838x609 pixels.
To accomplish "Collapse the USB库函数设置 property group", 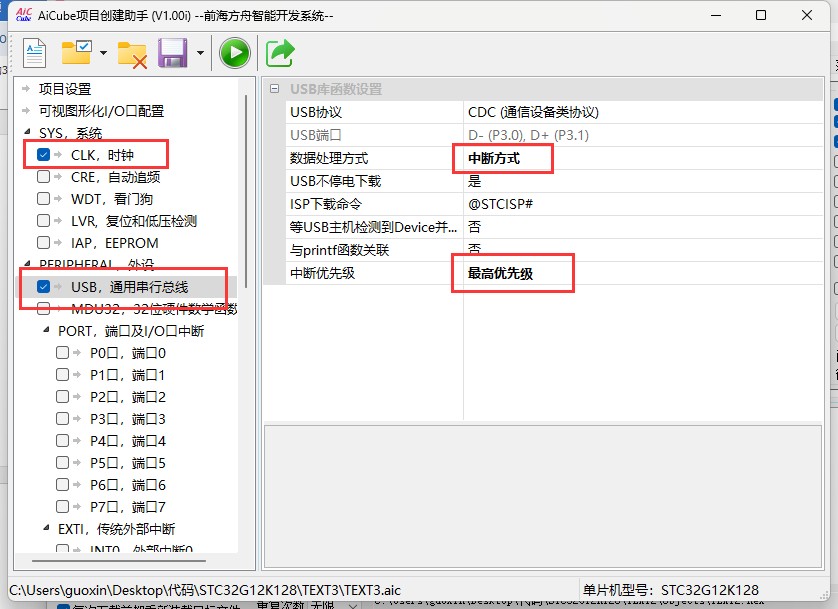I will tap(274, 89).
